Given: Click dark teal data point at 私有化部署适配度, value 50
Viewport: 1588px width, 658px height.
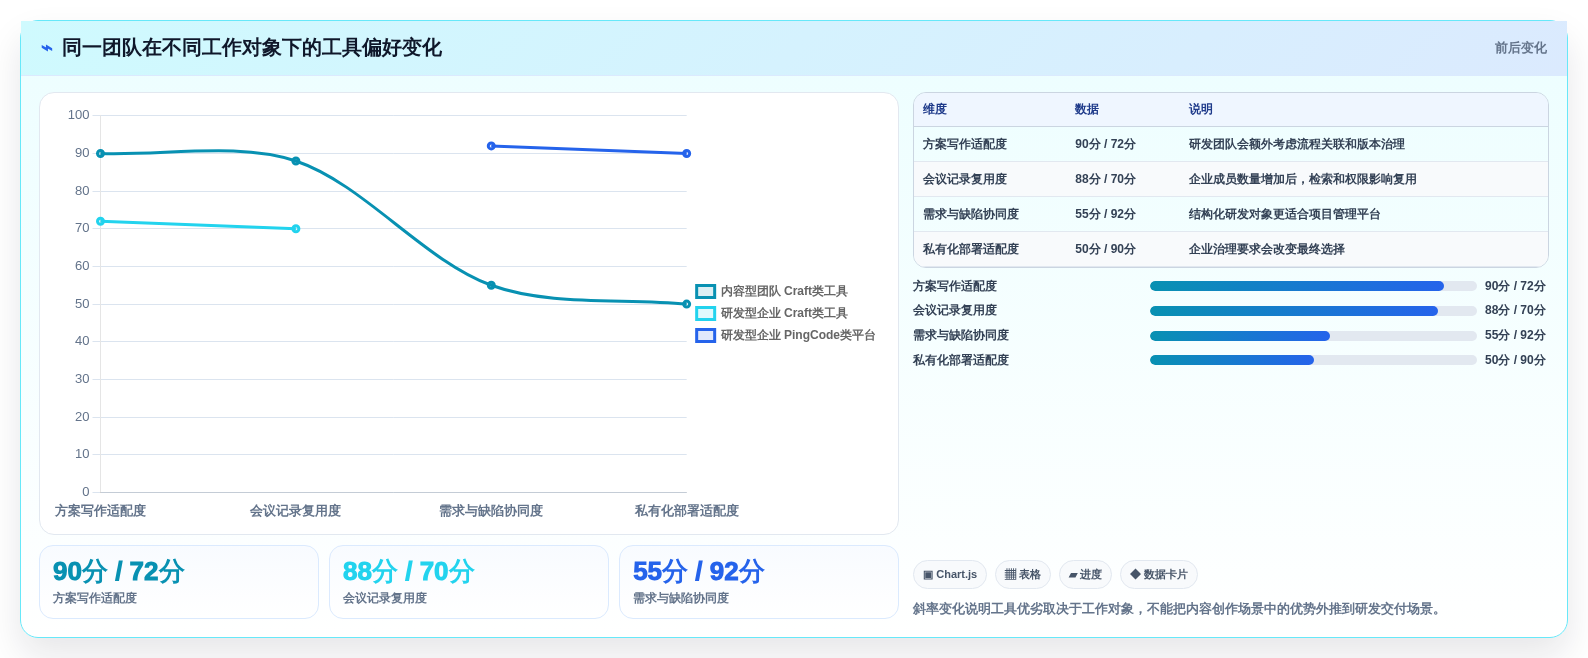Looking at the screenshot, I should [x=687, y=304].
